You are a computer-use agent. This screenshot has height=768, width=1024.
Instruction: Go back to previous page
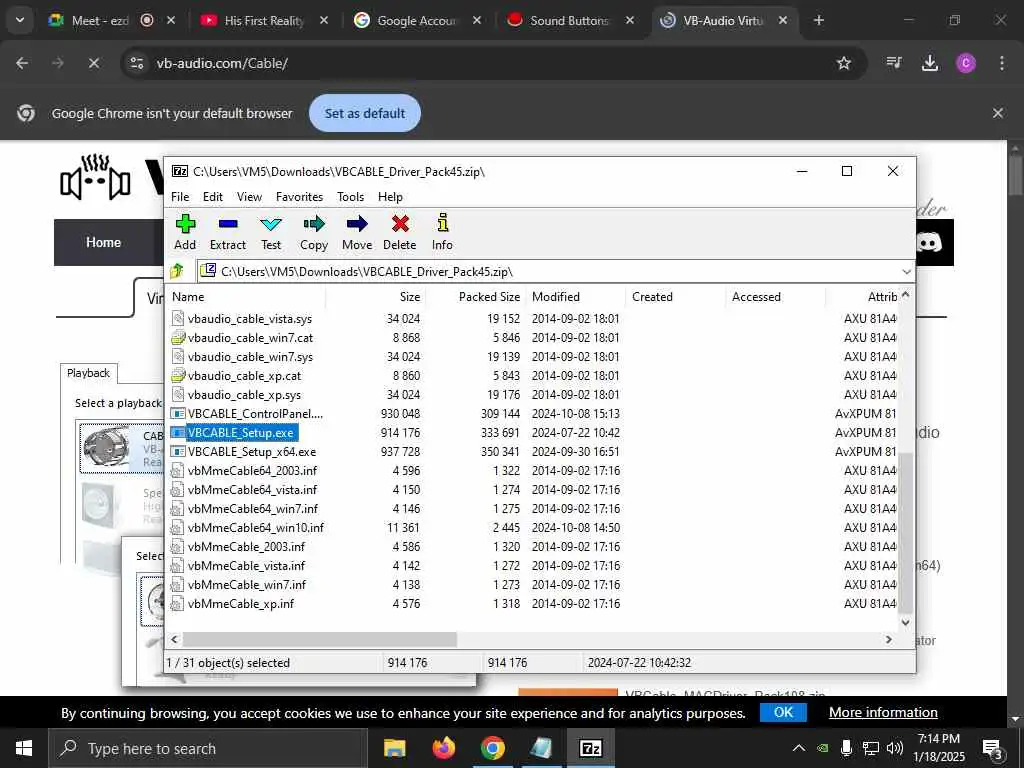point(22,63)
